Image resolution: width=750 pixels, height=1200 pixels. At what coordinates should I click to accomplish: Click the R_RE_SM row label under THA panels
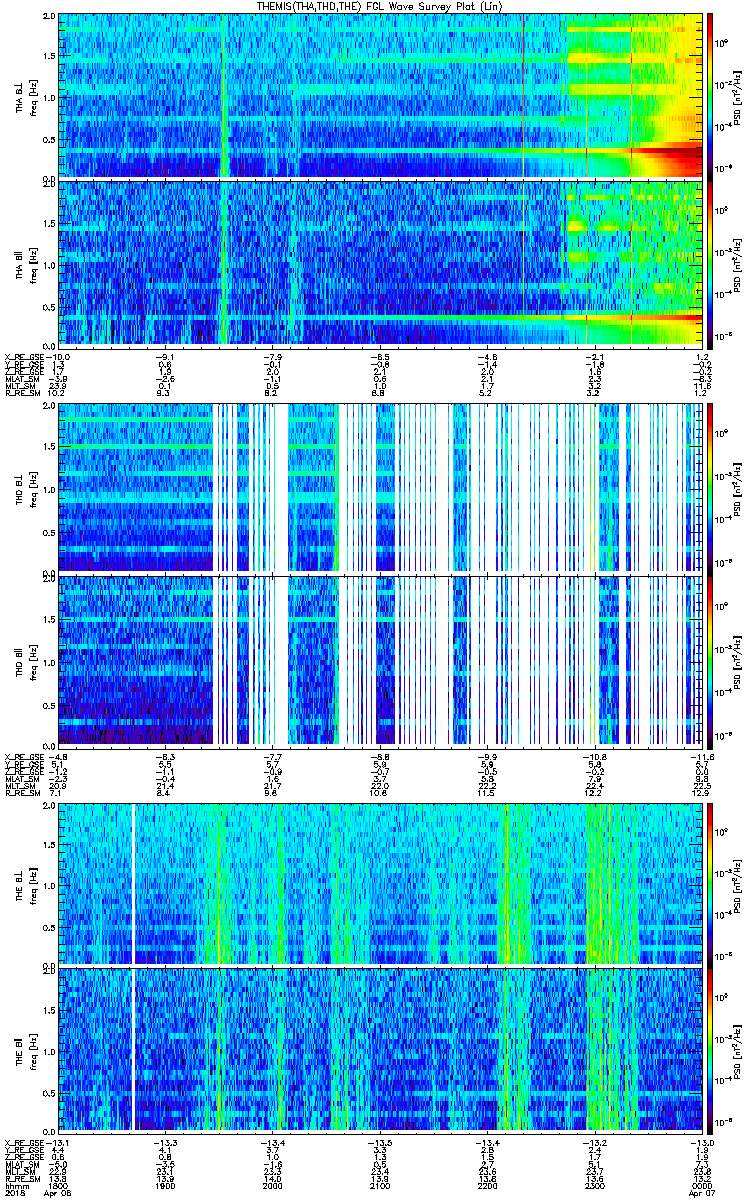23,395
